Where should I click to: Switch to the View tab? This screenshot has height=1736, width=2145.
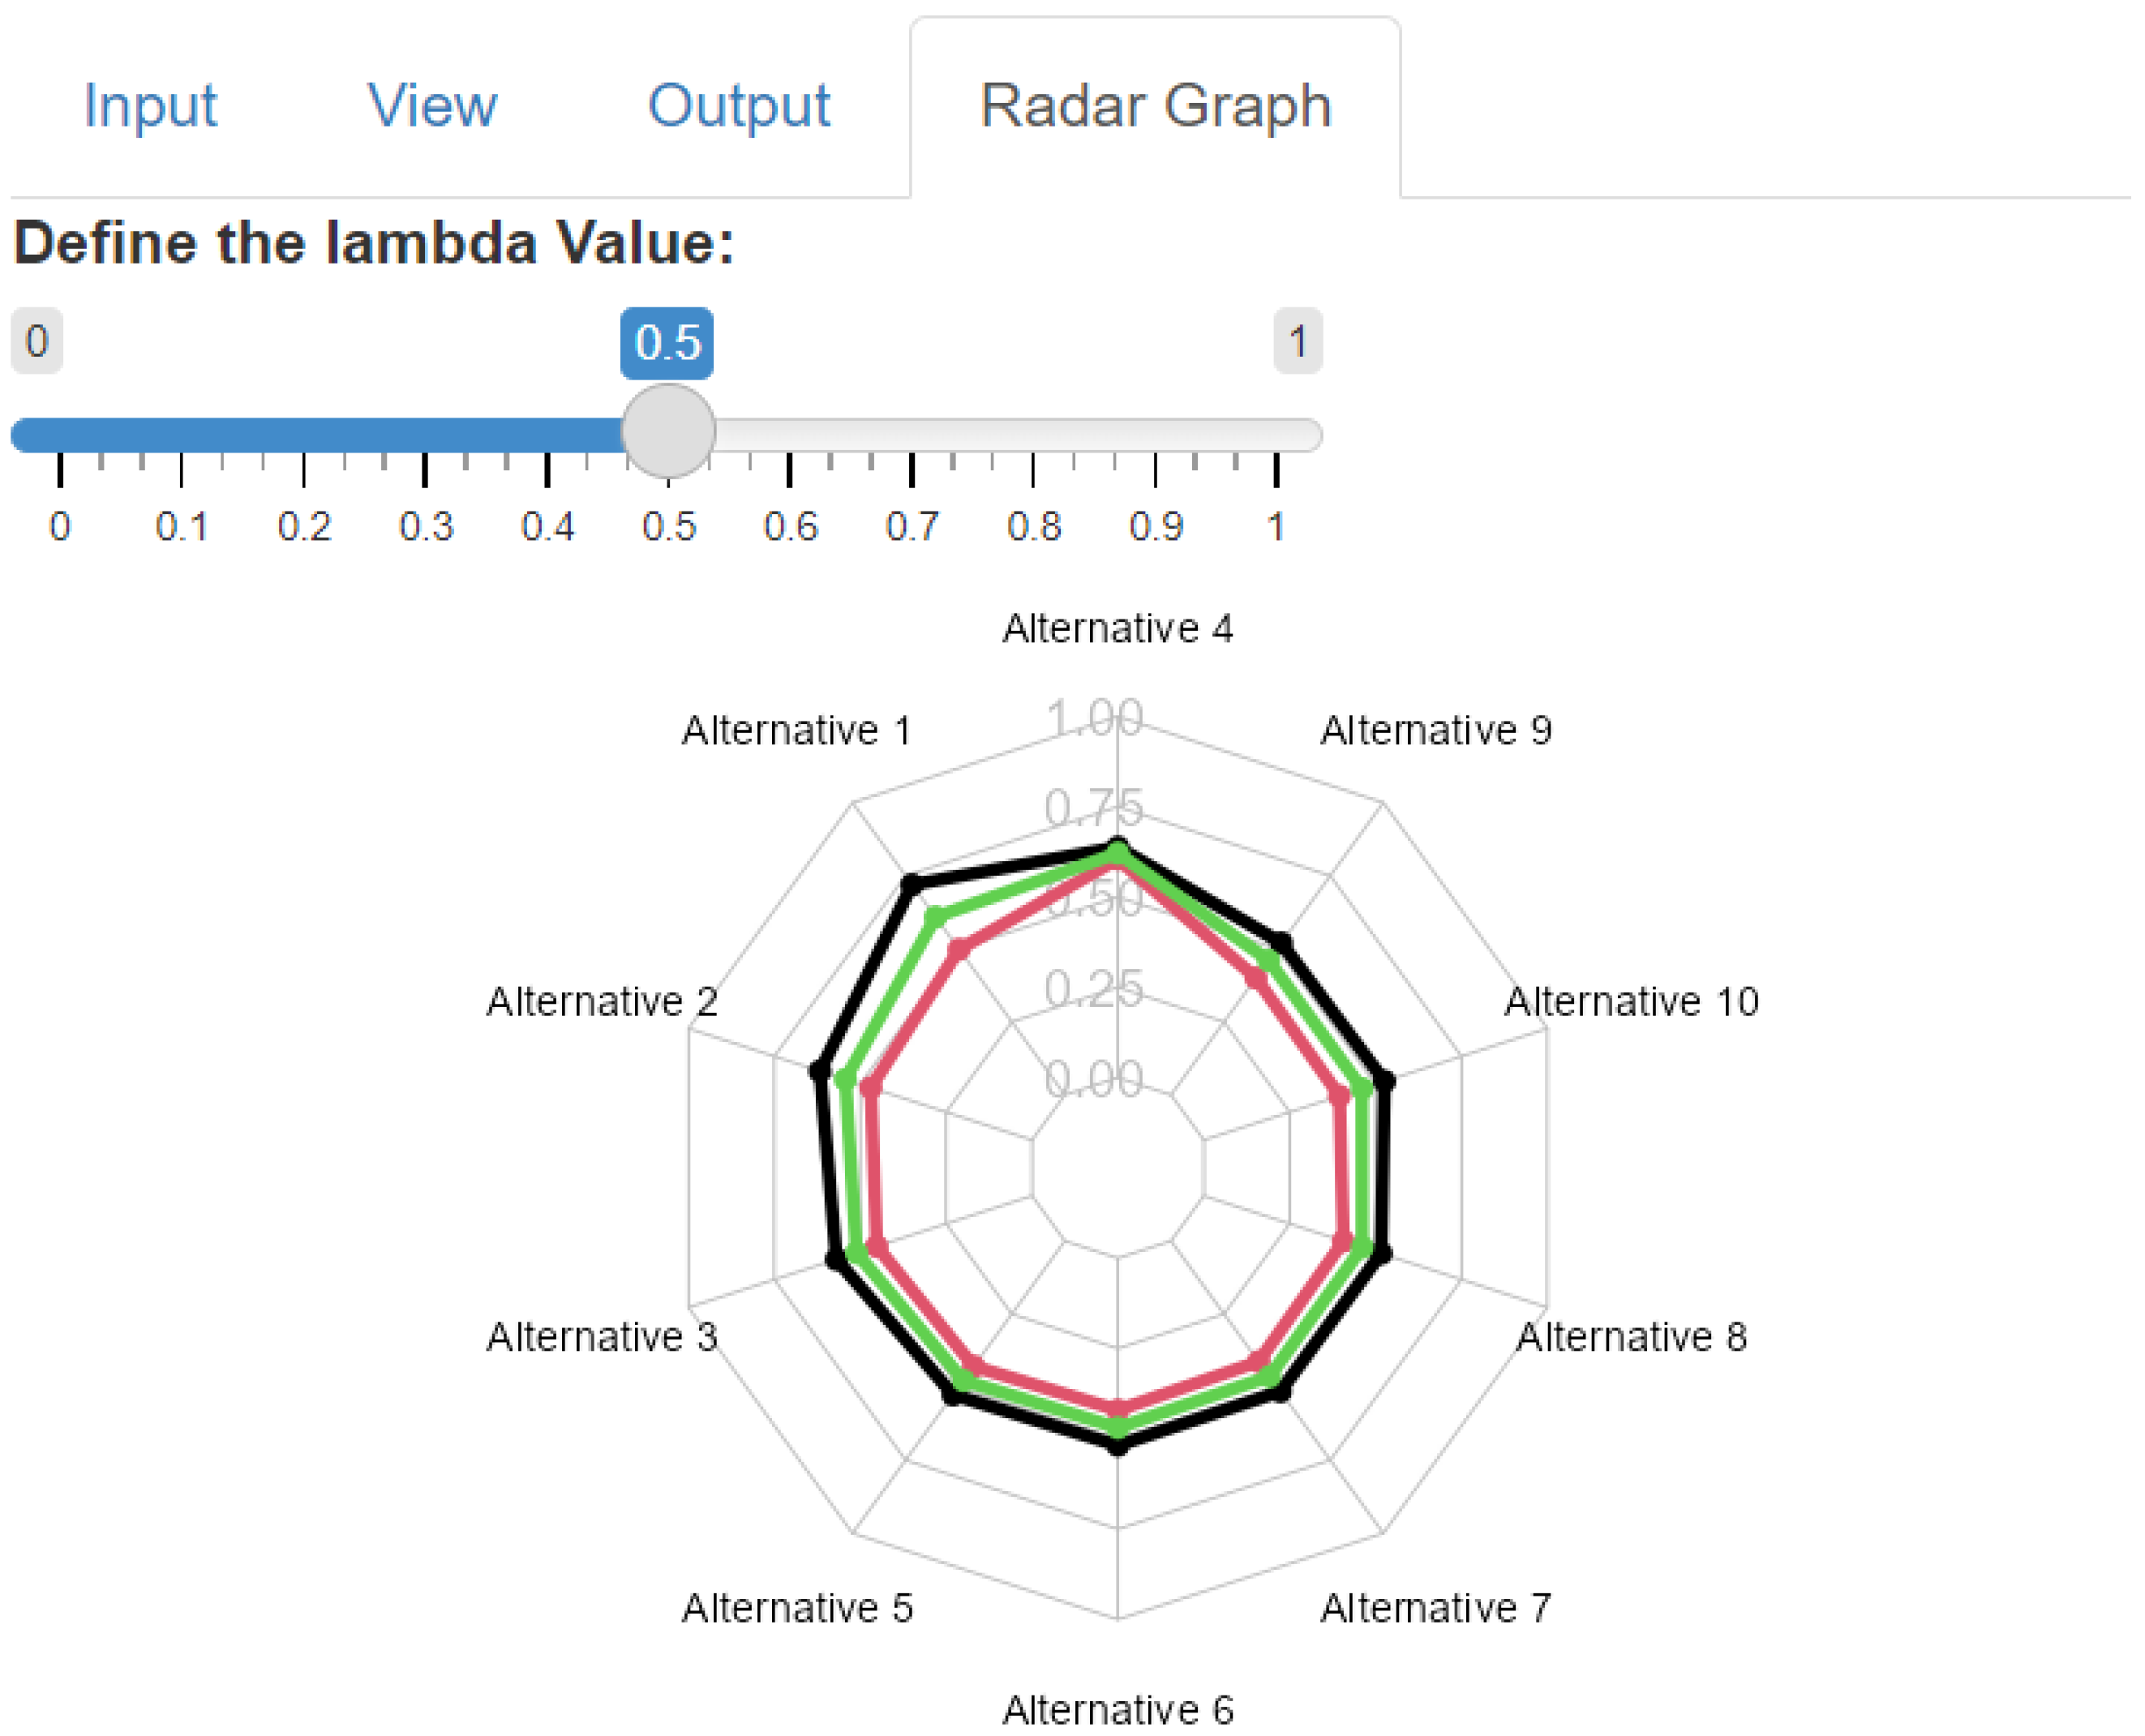(432, 106)
